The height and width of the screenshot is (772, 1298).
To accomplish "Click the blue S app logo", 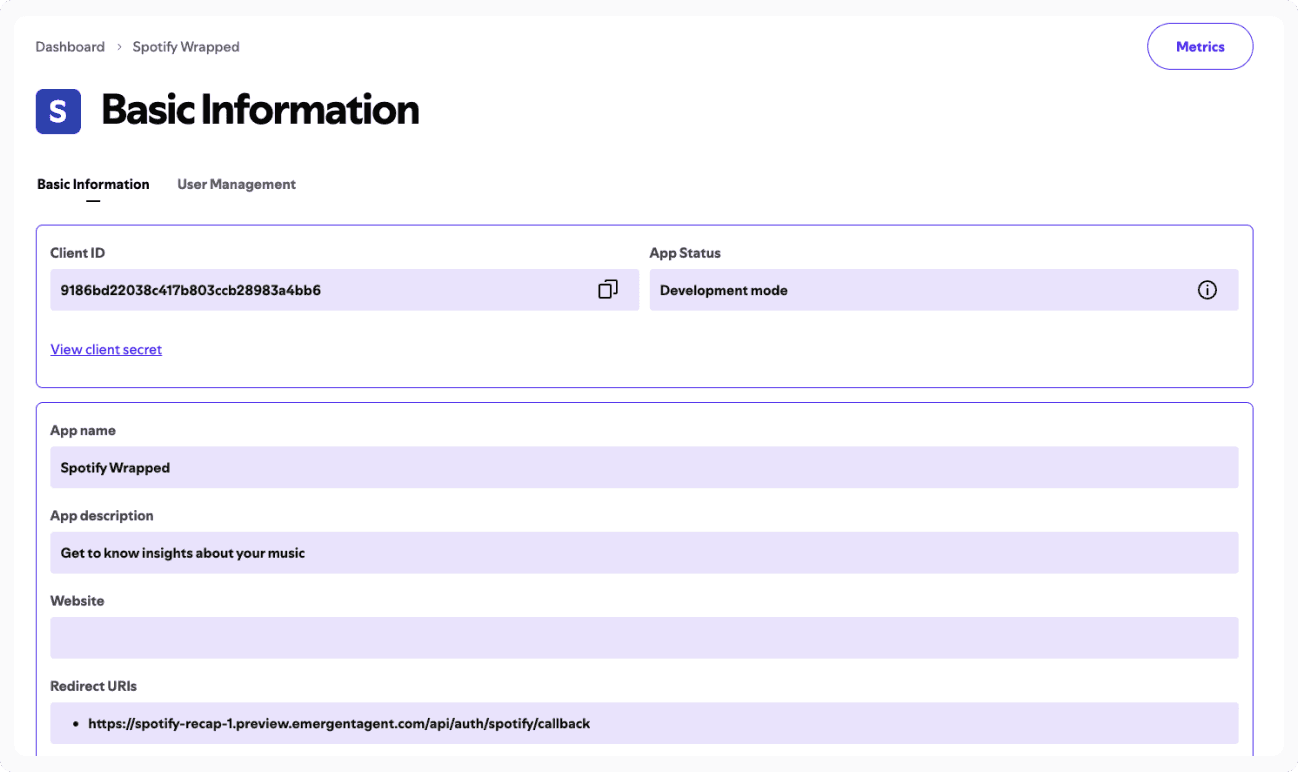I will pos(58,111).
